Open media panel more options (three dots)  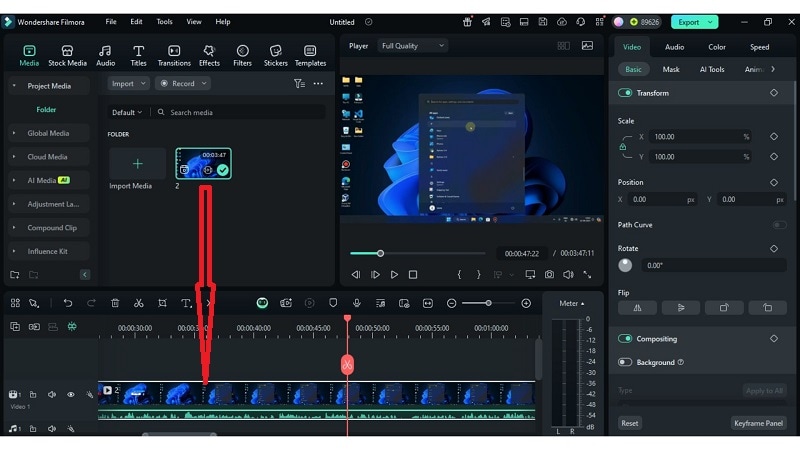tap(318, 84)
